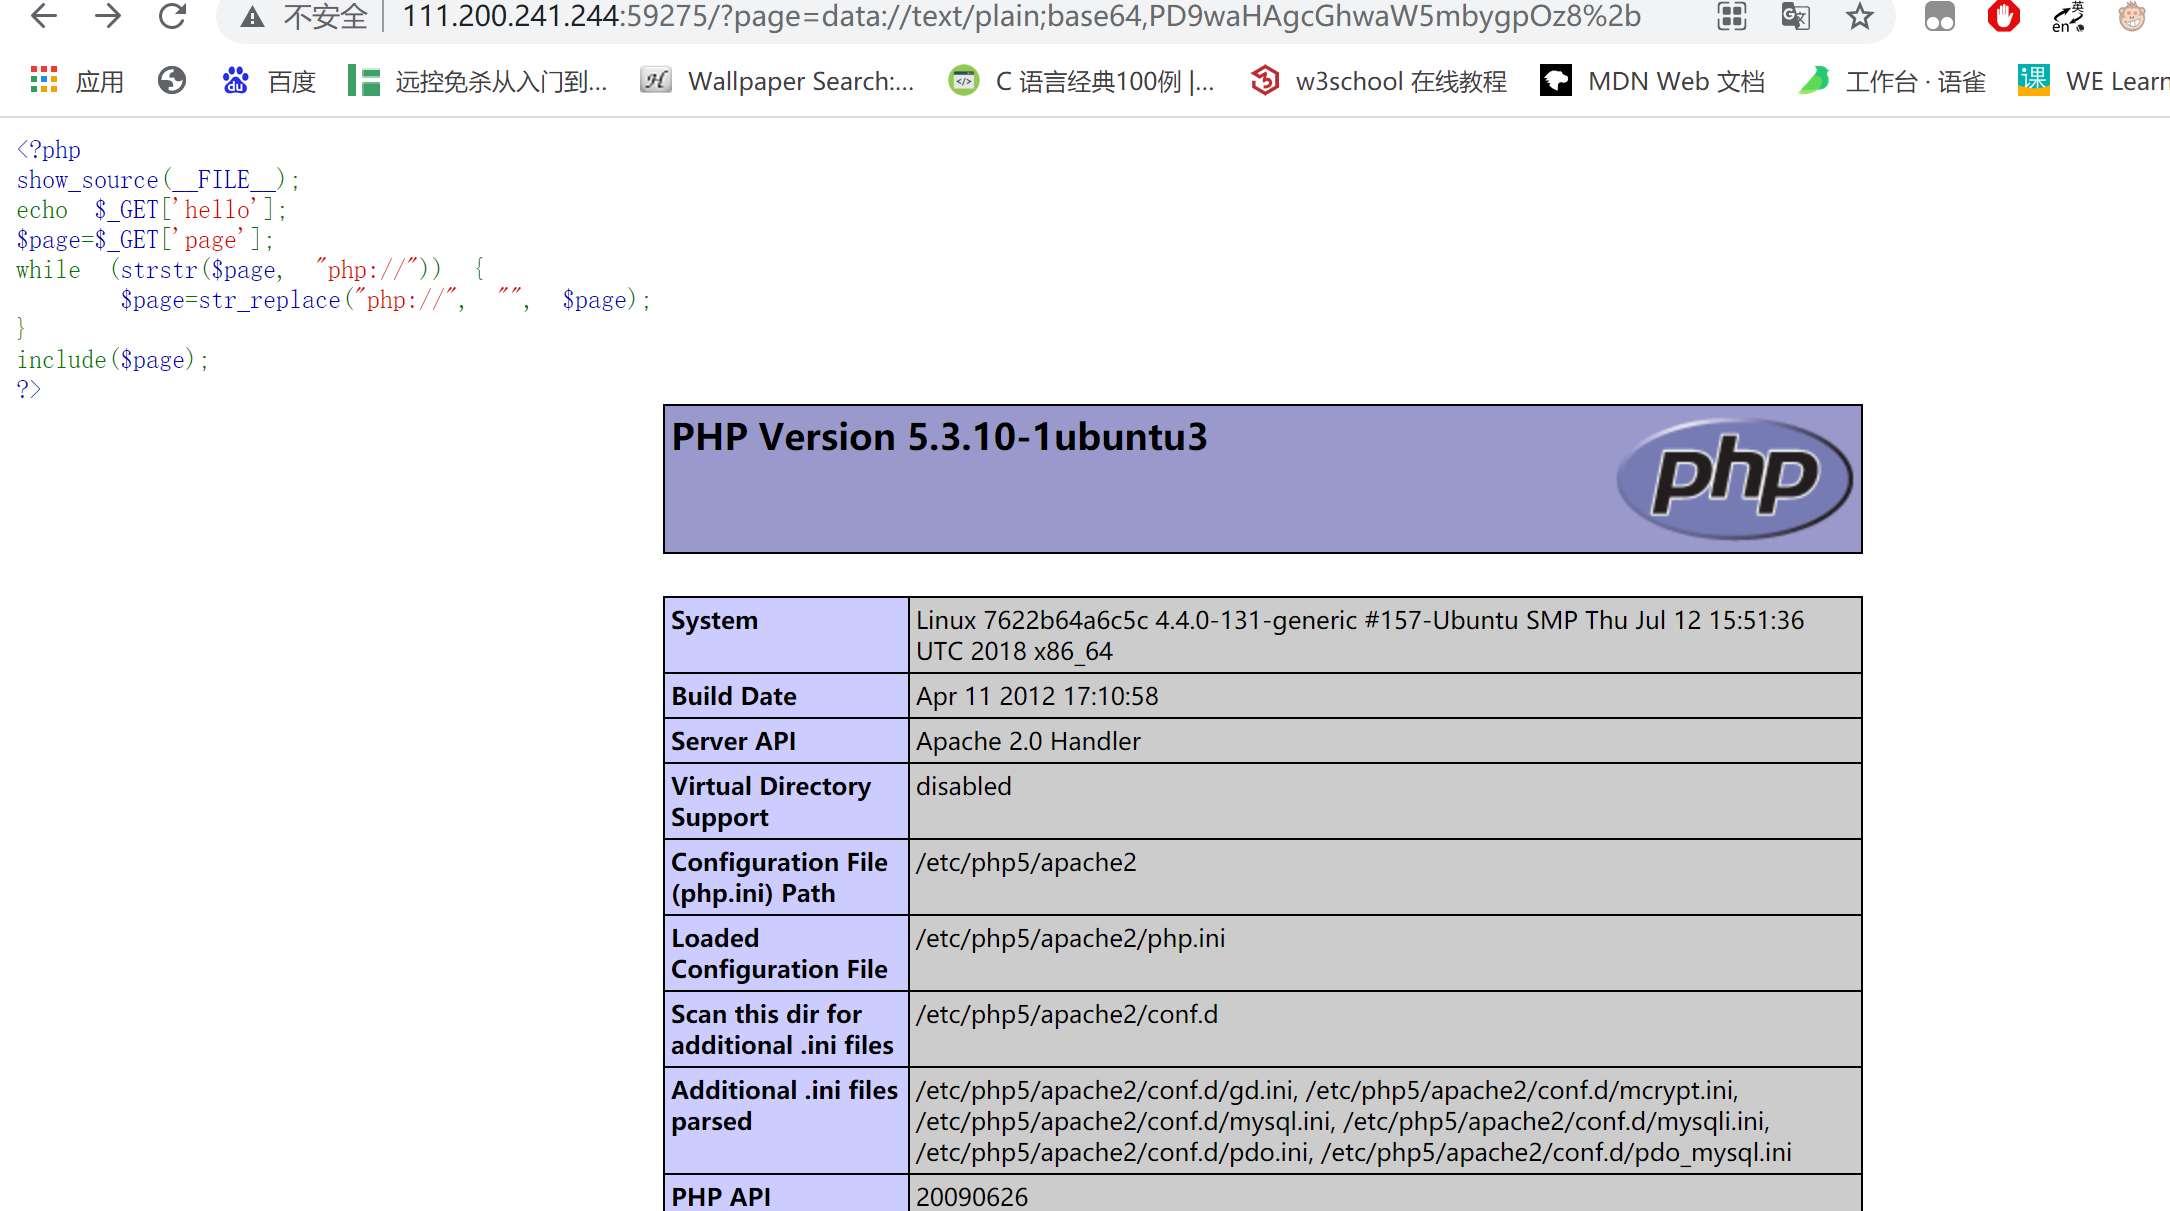The image size is (2170, 1211).
Task: Reload the current page
Action: pyautogui.click(x=173, y=16)
